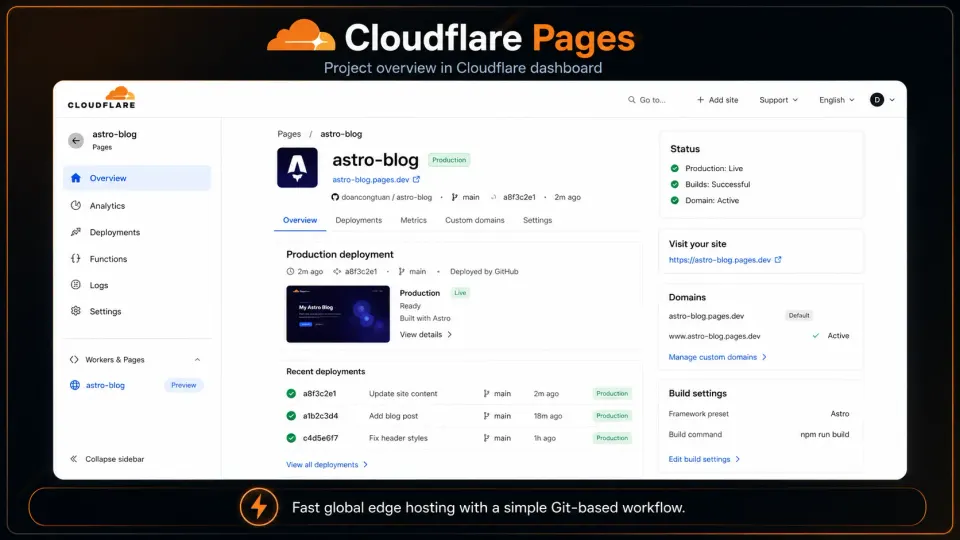Click the green check beside Builds: Successful

[x=675, y=184]
